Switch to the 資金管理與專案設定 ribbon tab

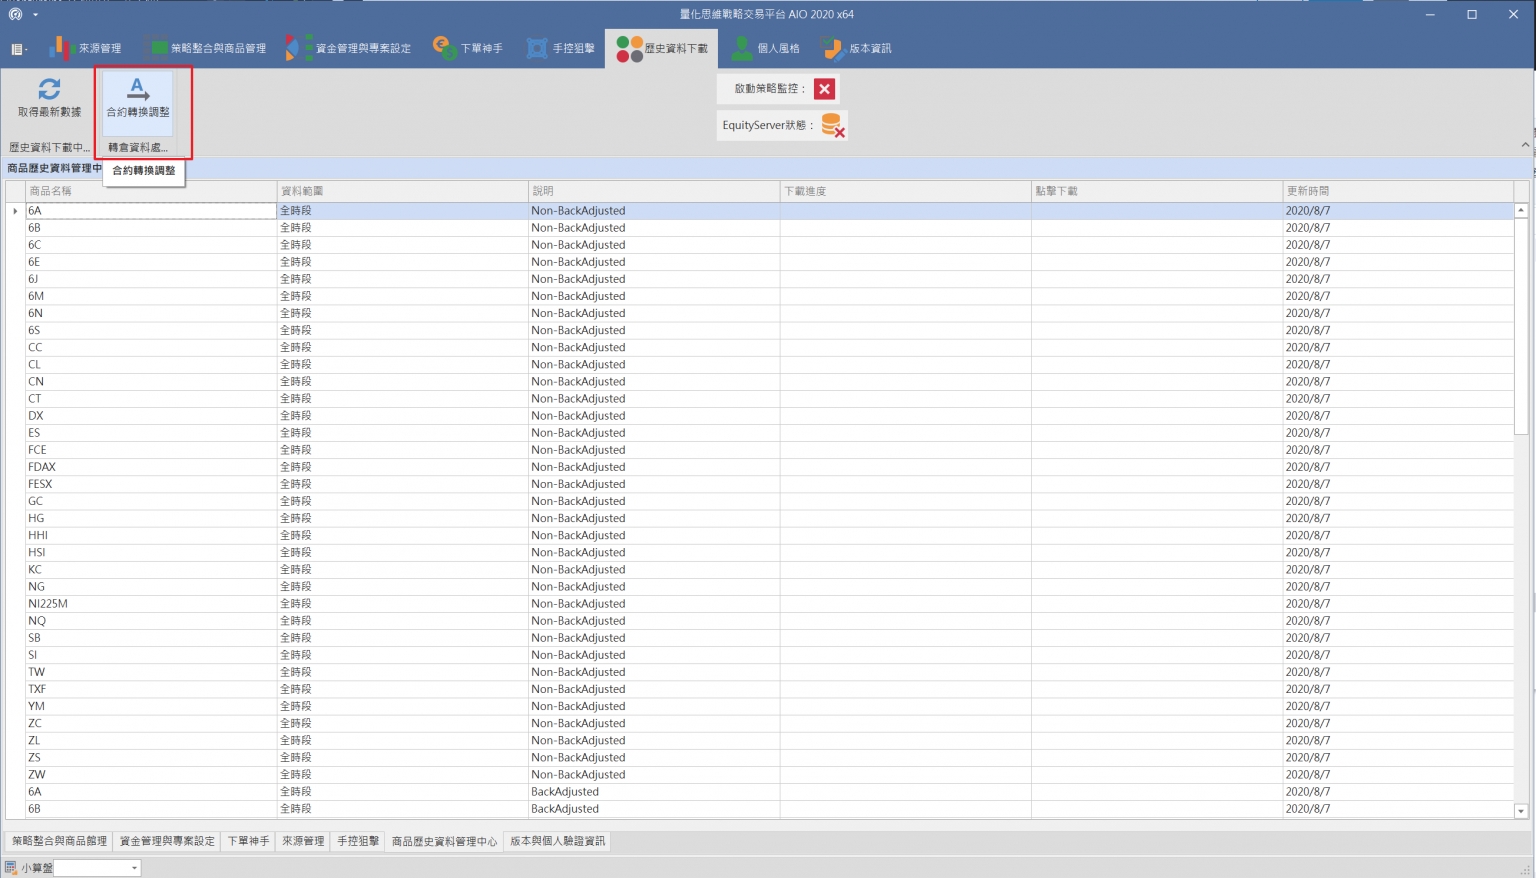tap(349, 48)
